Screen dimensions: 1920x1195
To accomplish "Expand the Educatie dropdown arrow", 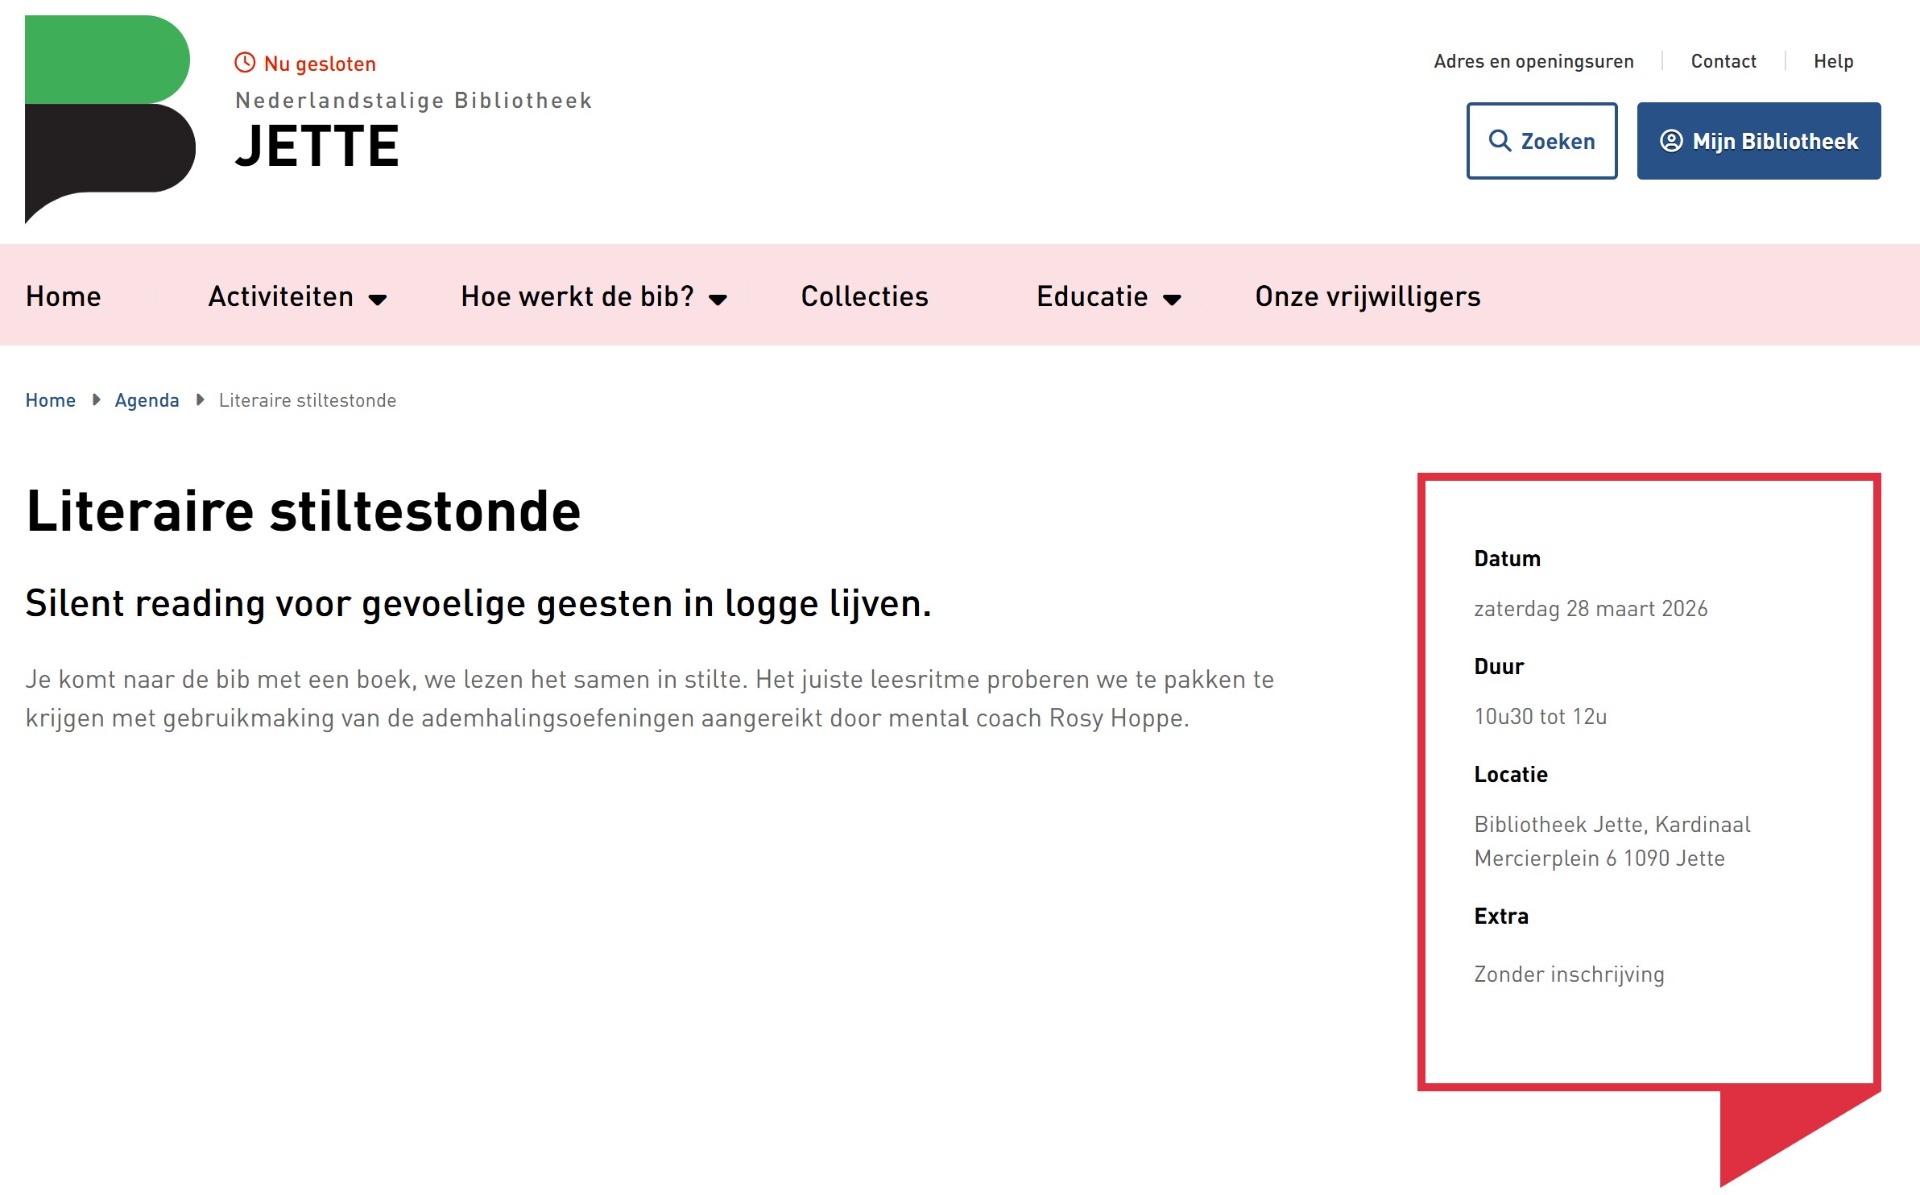I will tap(1172, 299).
